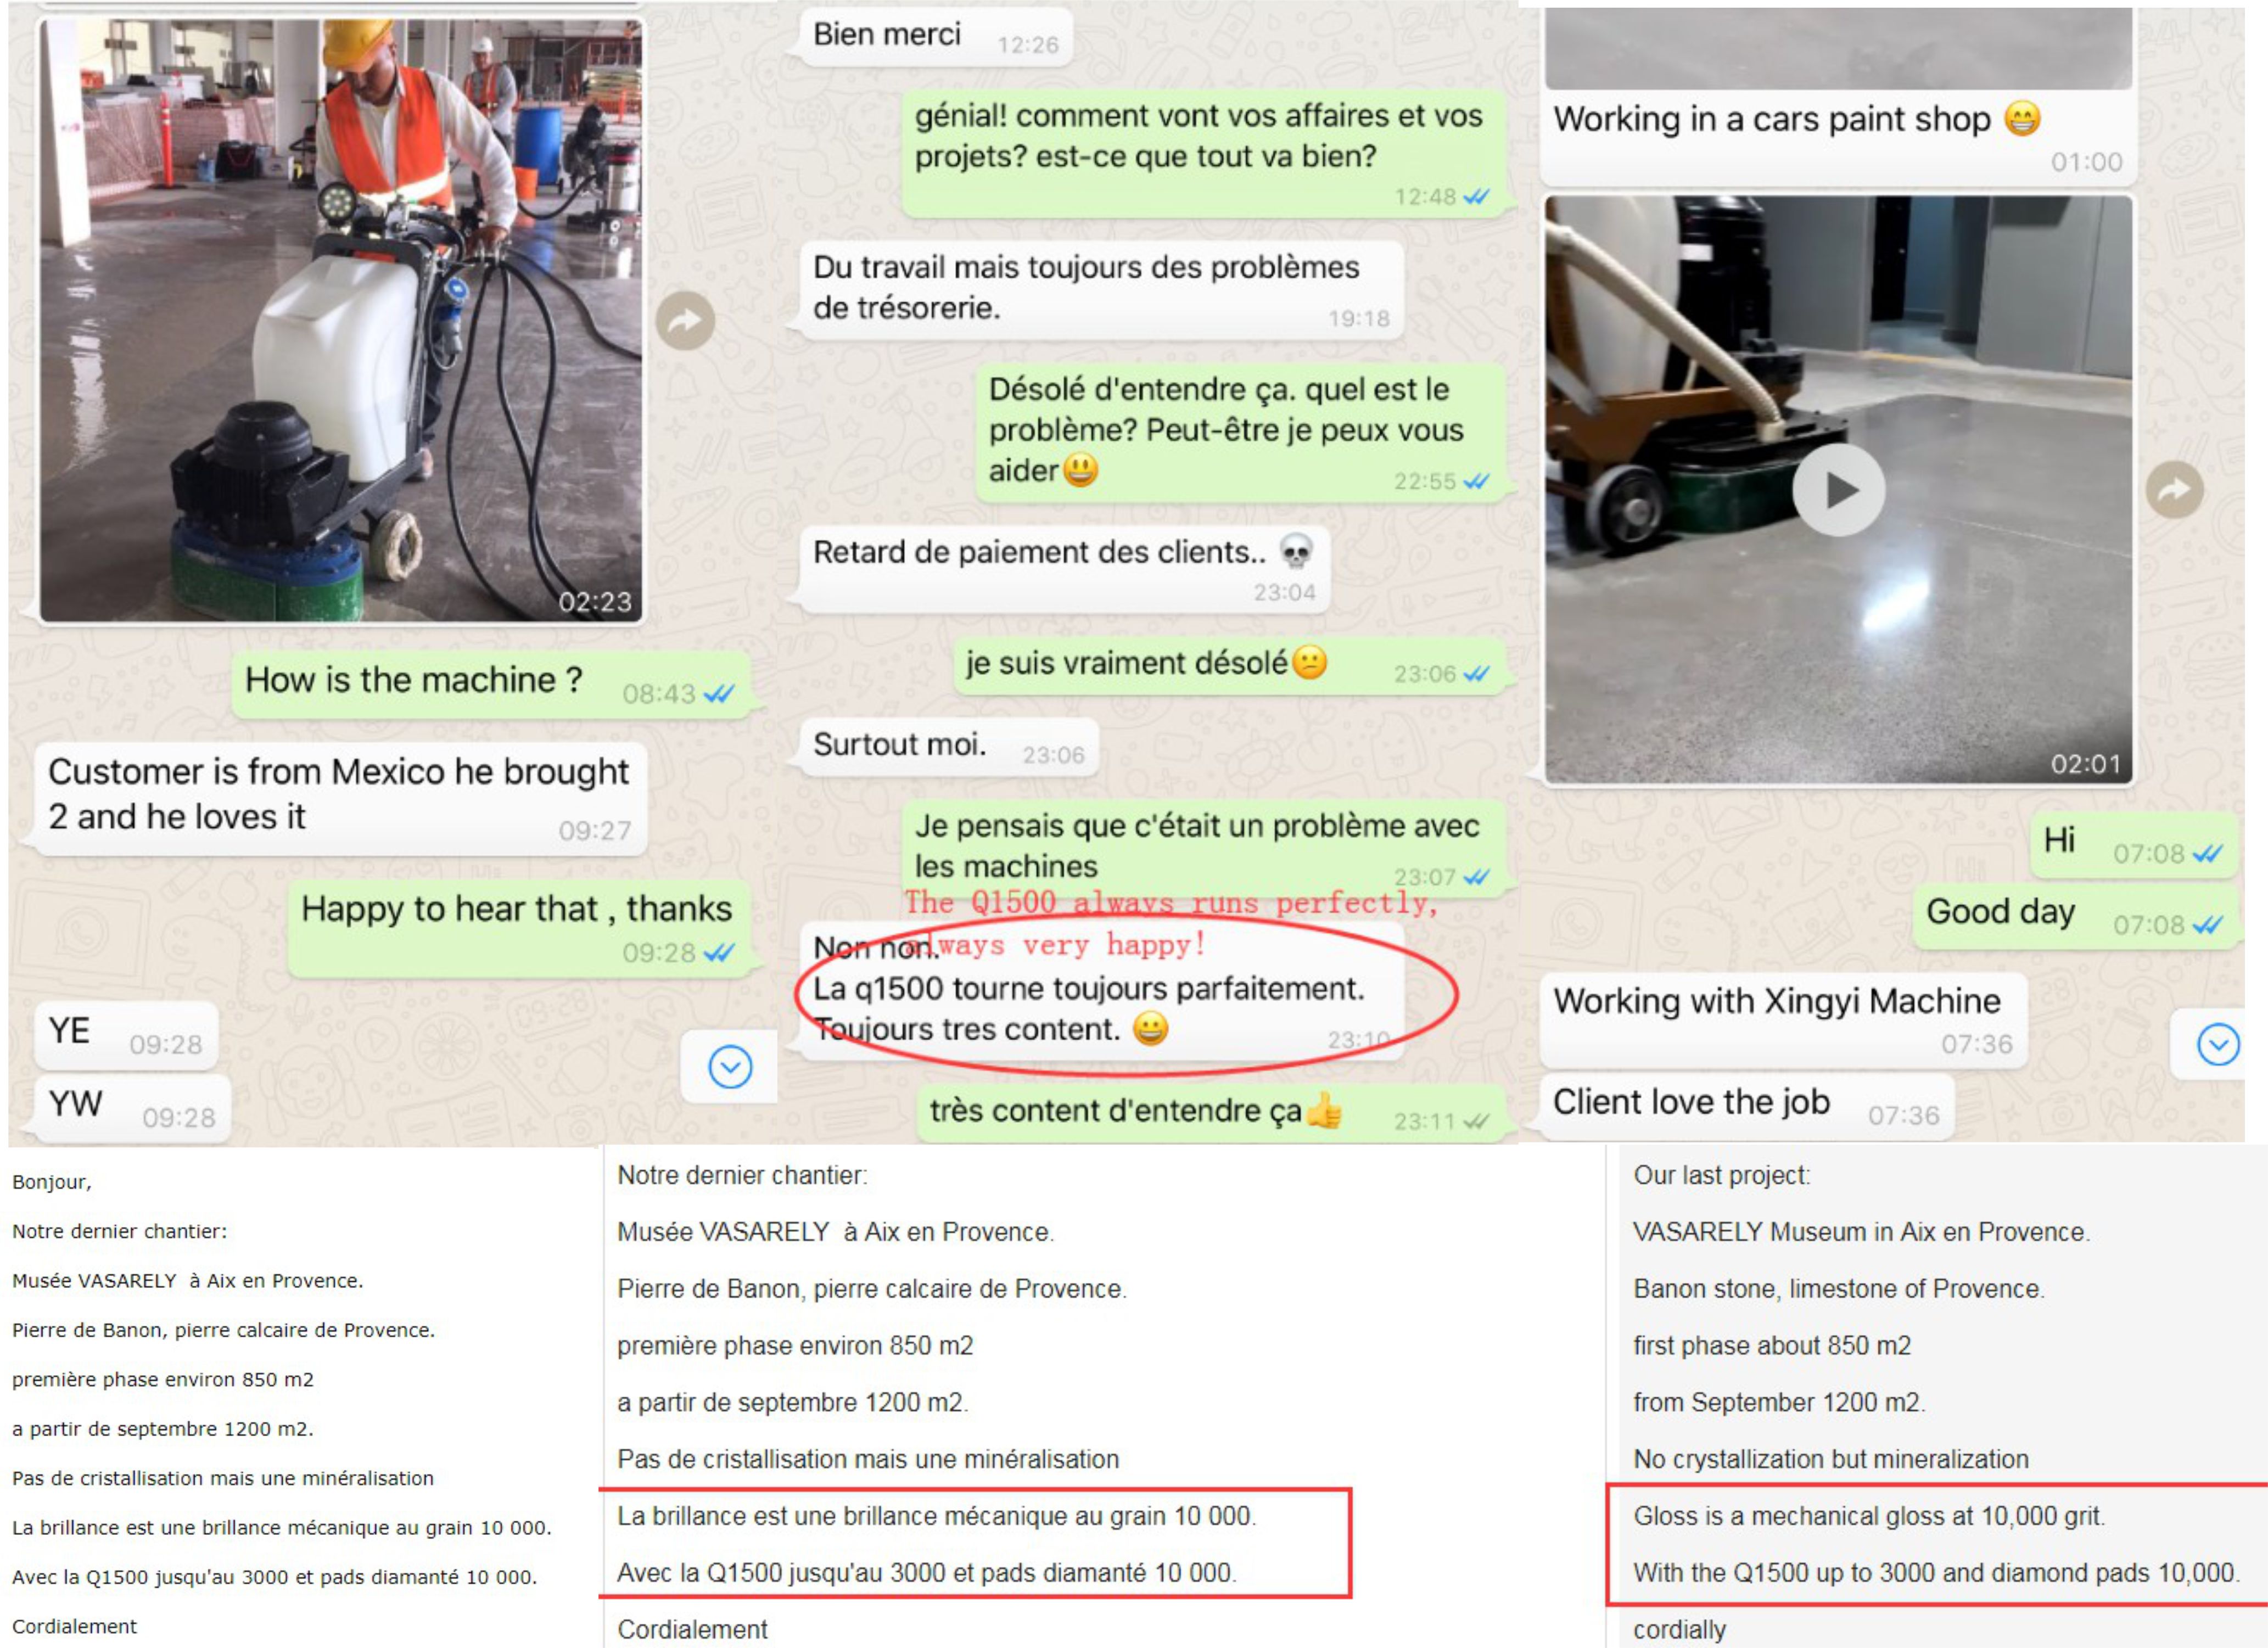The height and width of the screenshot is (1648, 2268).
Task: Click 'Musée VASARELY à Aix en Provence' middle text
Action: tap(835, 1232)
